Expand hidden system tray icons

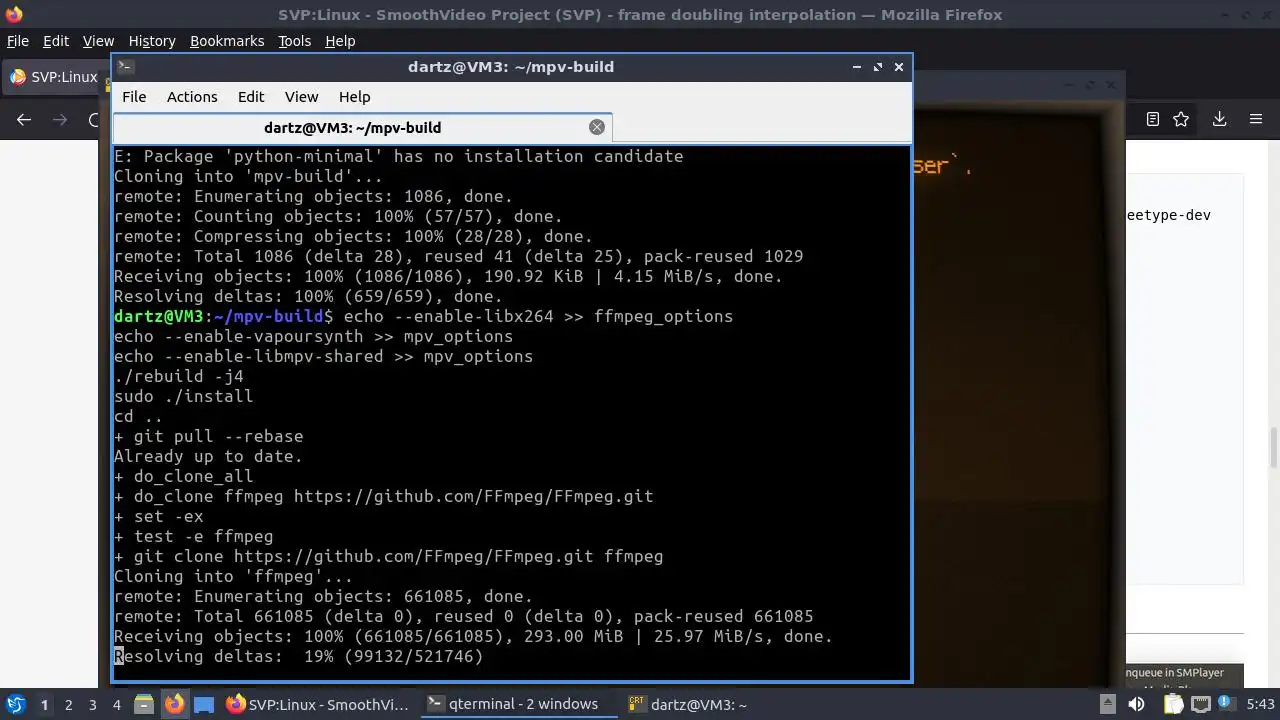[1109, 705]
